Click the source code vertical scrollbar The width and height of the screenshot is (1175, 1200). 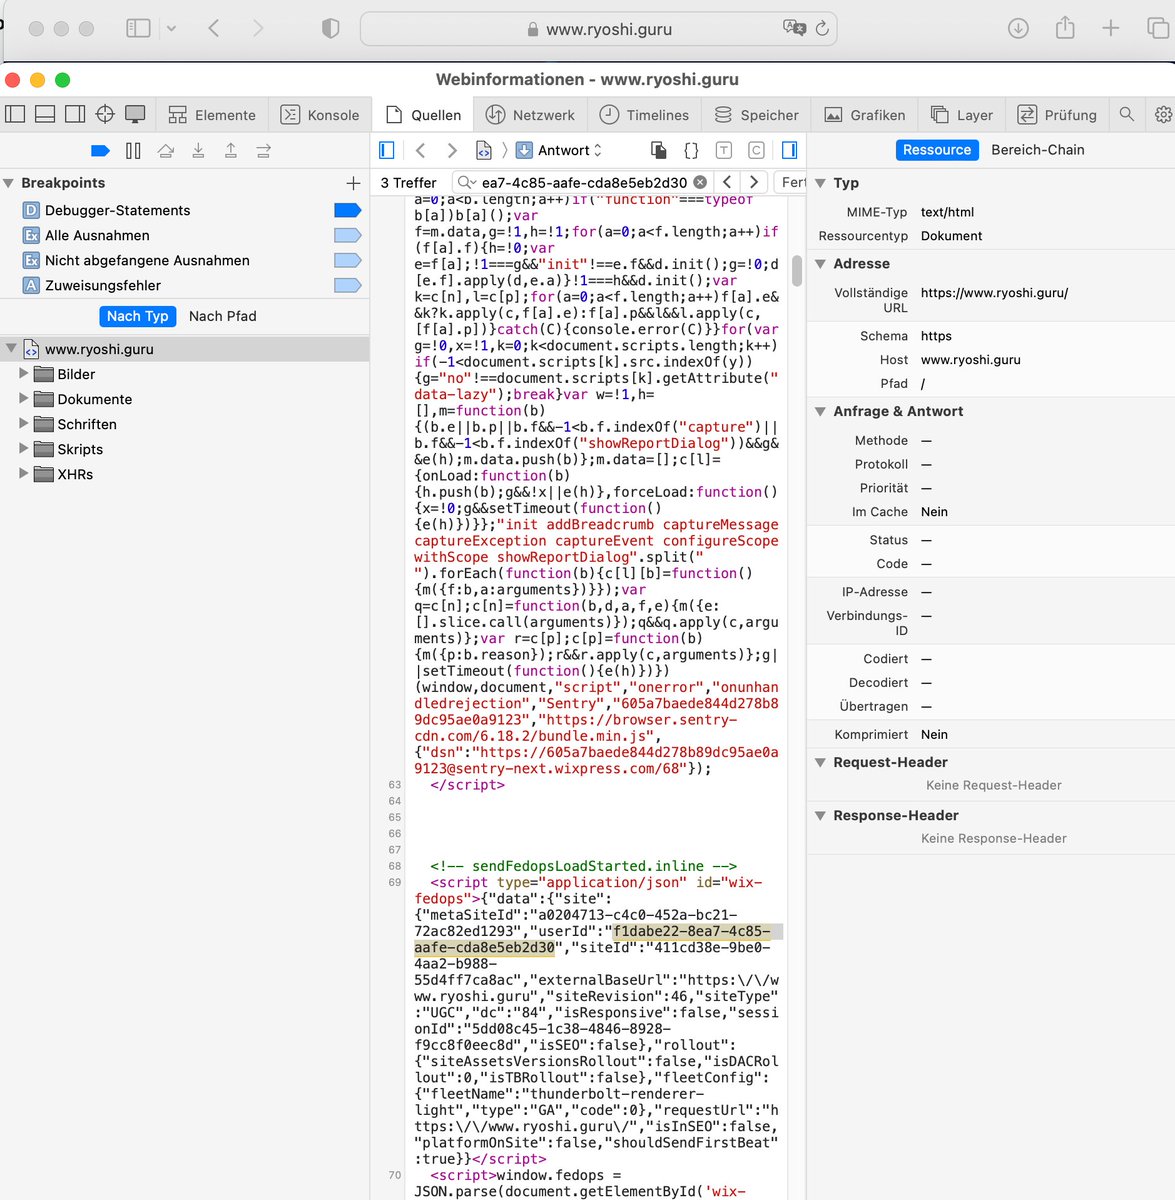pos(797,270)
